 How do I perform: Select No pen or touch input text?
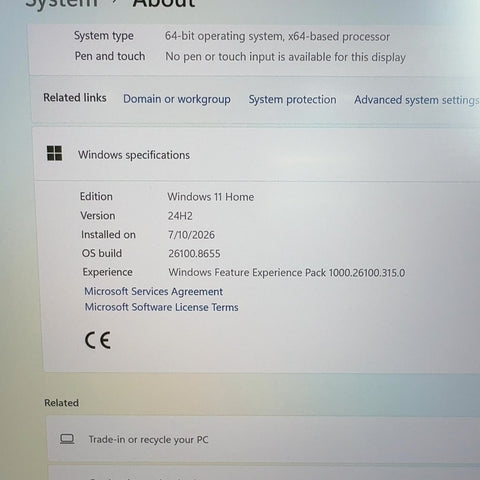[x=286, y=57]
